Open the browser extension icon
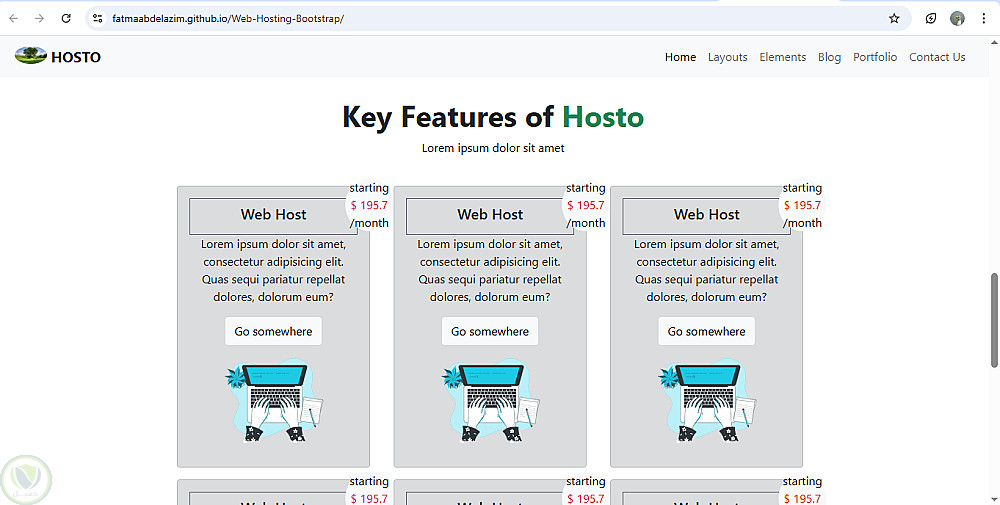The height and width of the screenshot is (505, 1000). pyautogui.click(x=930, y=18)
